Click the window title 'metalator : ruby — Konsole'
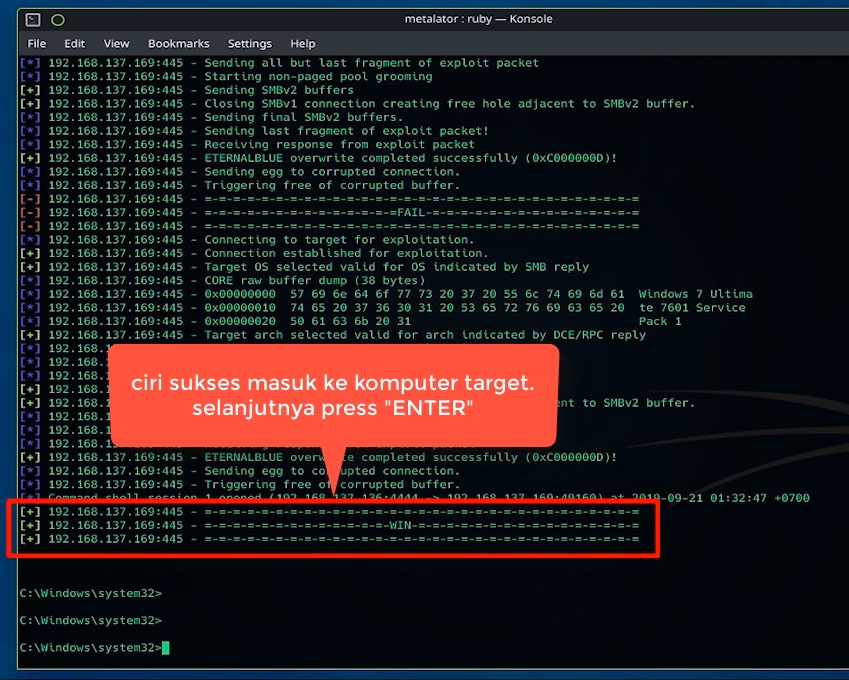Image resolution: width=849 pixels, height=680 pixels. point(479,19)
